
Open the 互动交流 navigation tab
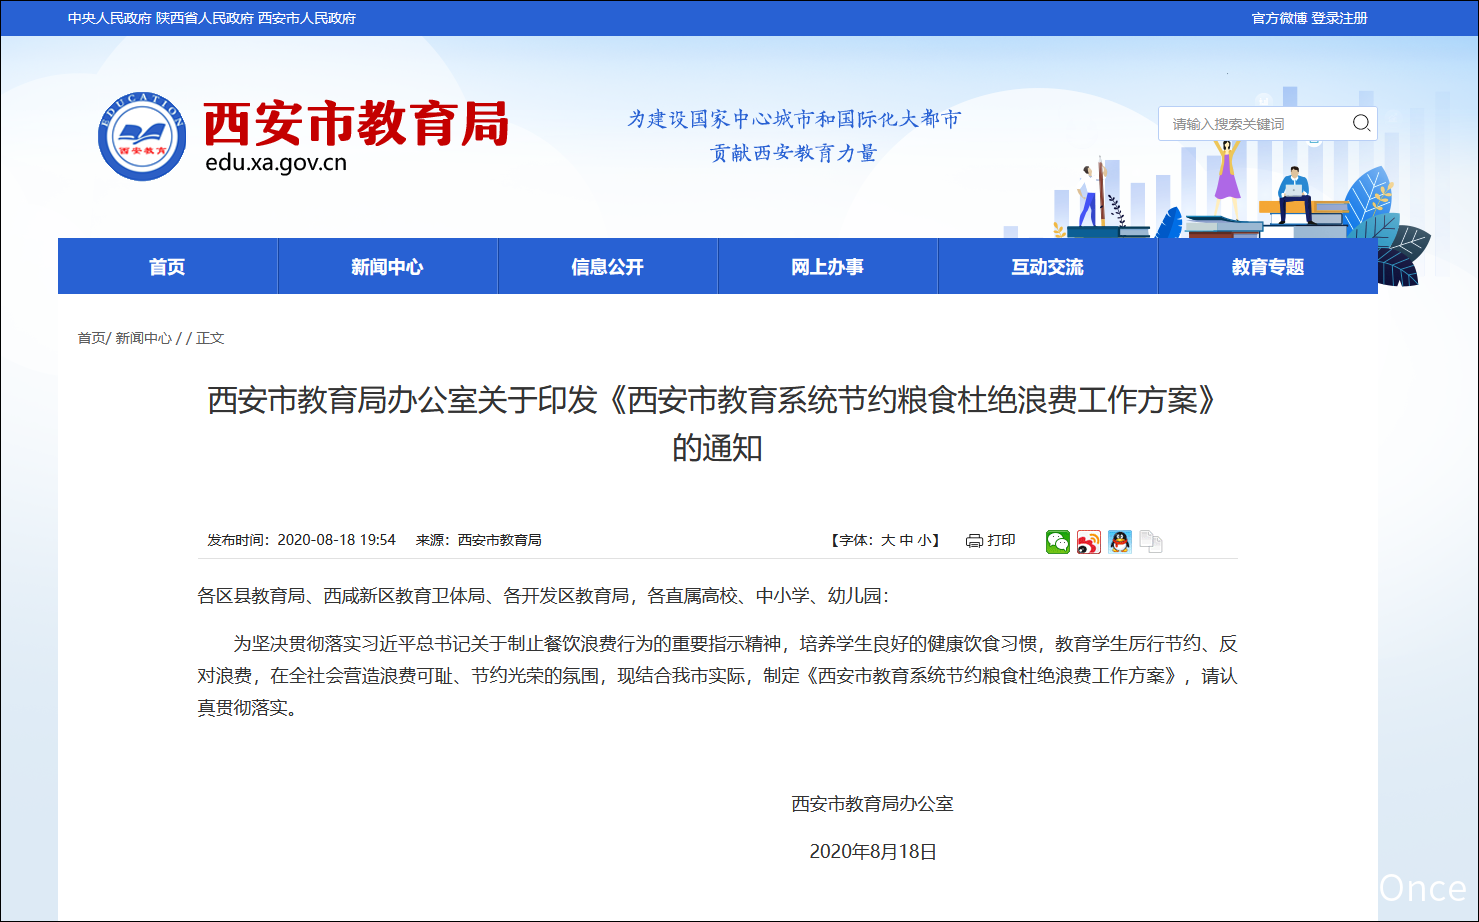pyautogui.click(x=1047, y=267)
